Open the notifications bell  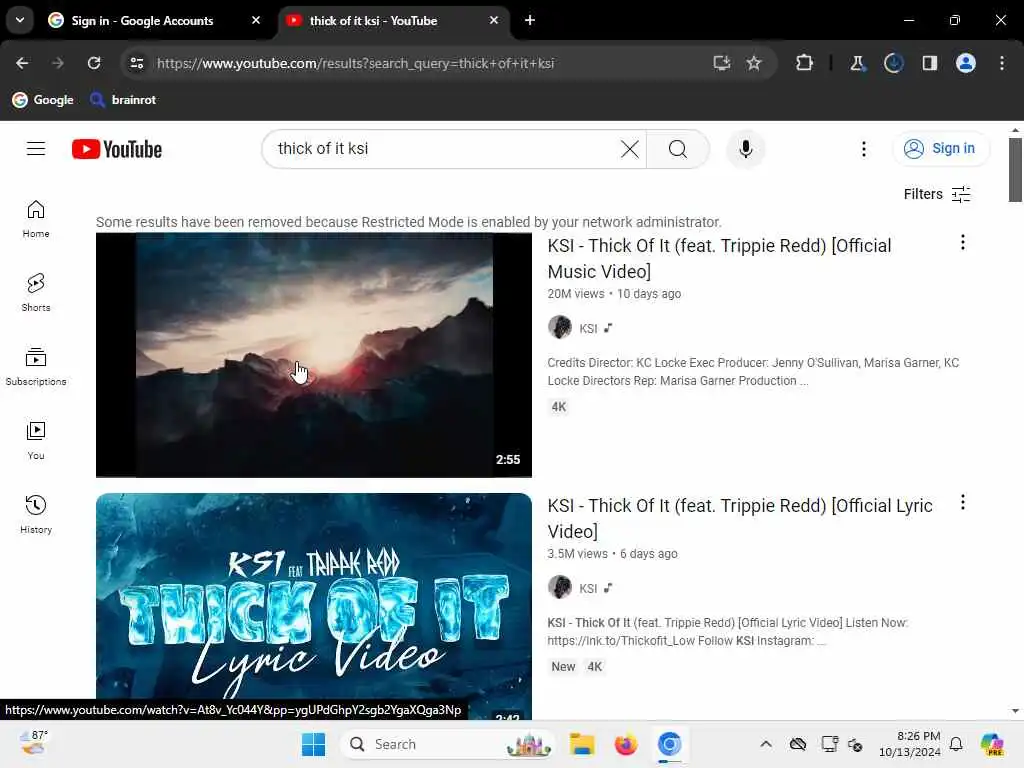click(956, 744)
